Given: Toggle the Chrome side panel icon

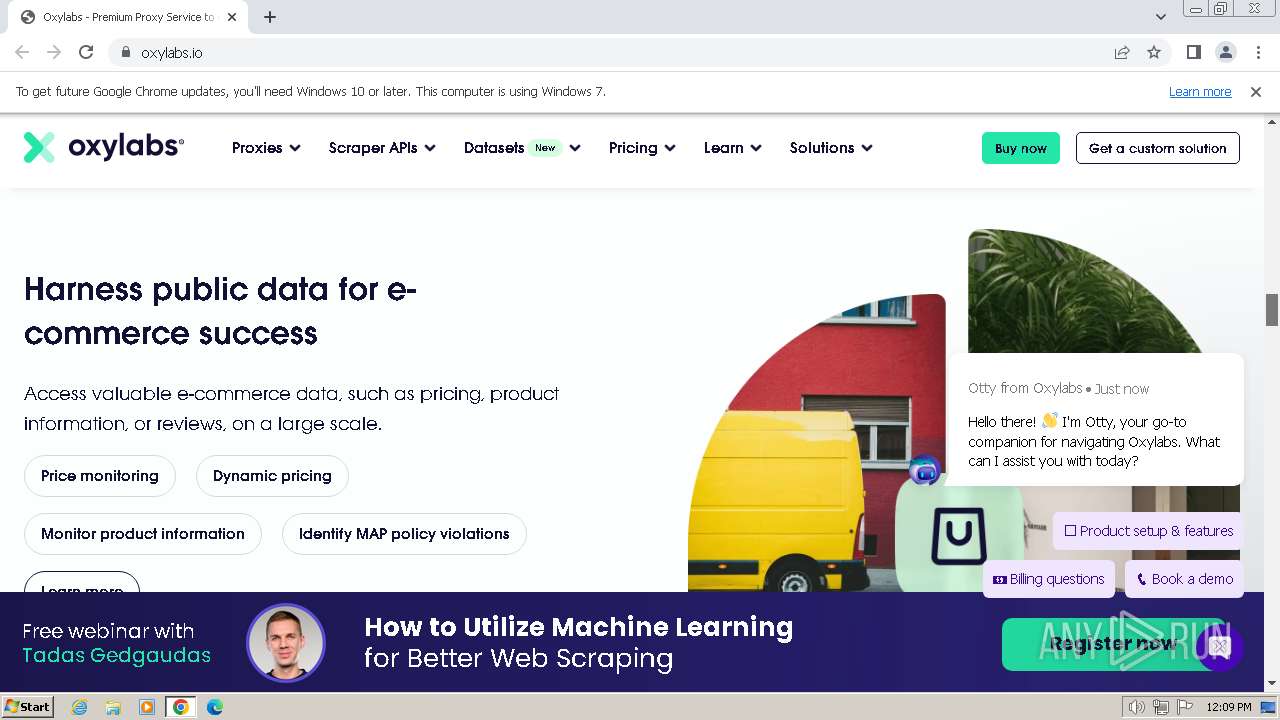Looking at the screenshot, I should [x=1194, y=52].
